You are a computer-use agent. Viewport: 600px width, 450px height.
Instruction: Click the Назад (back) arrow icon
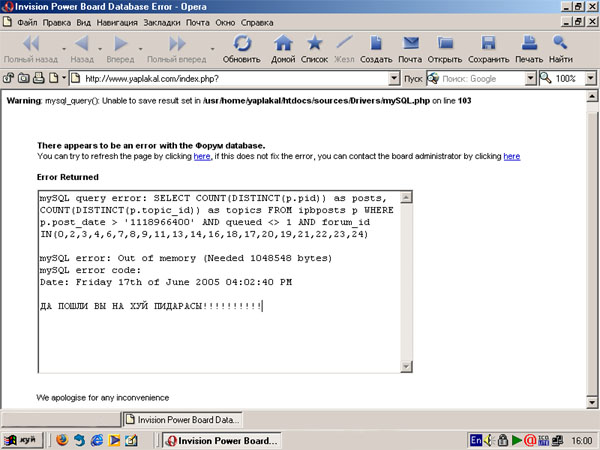(82, 43)
